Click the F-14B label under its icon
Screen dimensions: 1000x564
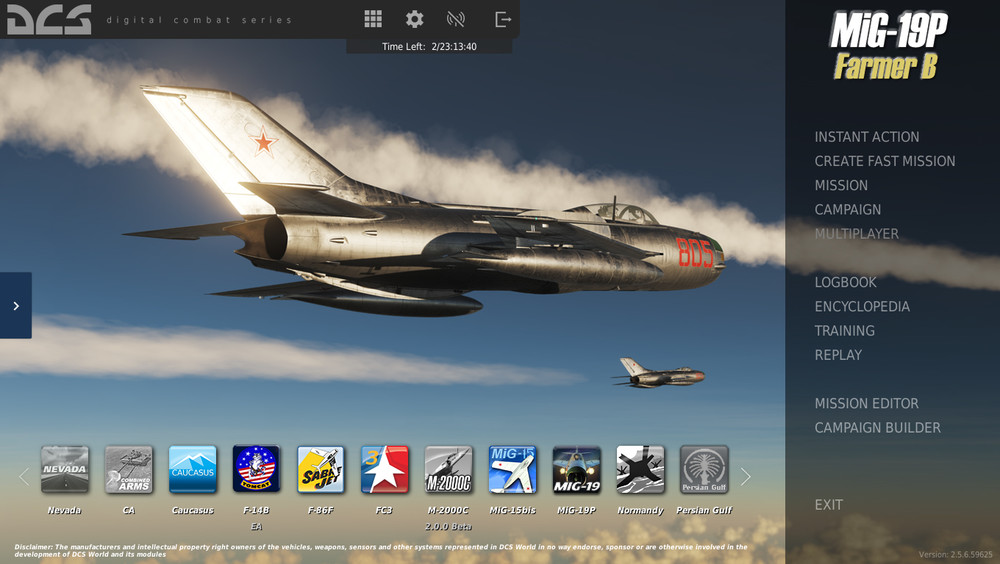(256, 510)
